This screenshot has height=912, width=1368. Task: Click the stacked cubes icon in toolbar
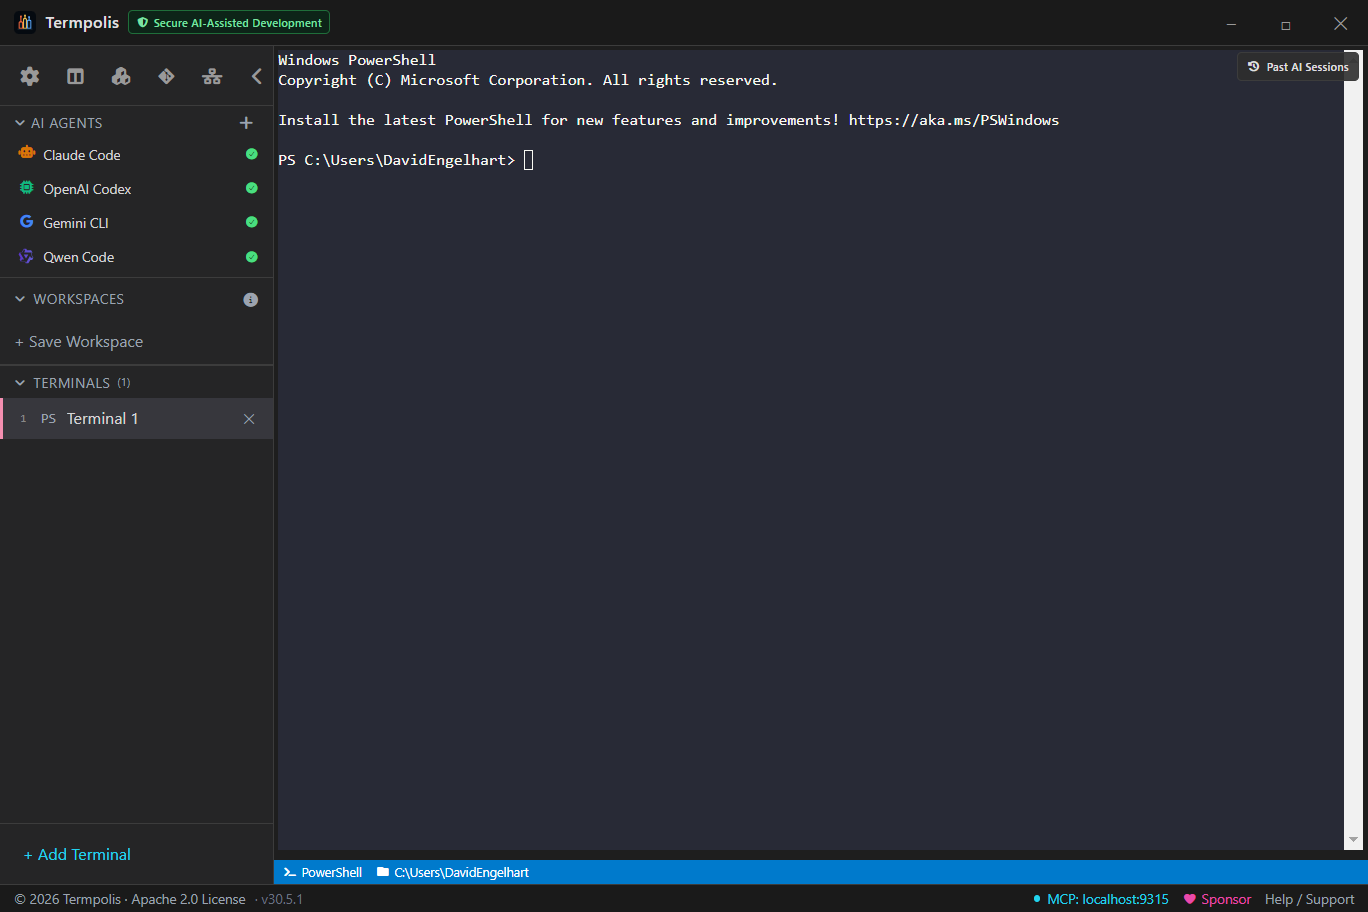121,76
